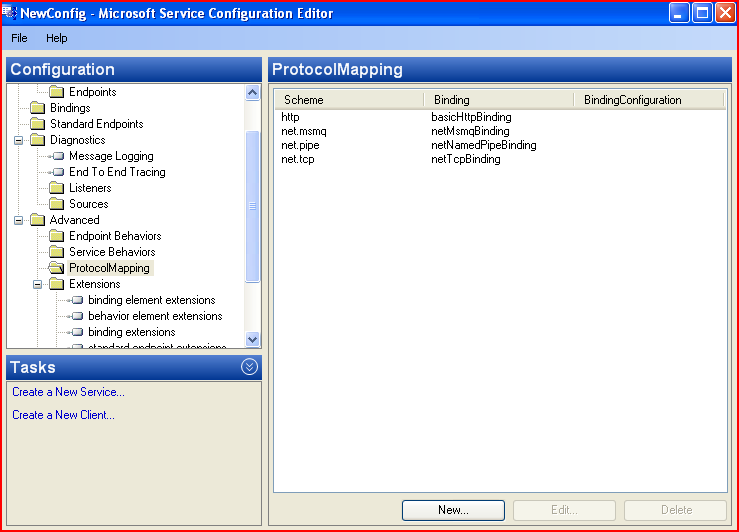The height and width of the screenshot is (532, 739).
Task: Click the BindingConfiguration column header
Action: pos(649,100)
